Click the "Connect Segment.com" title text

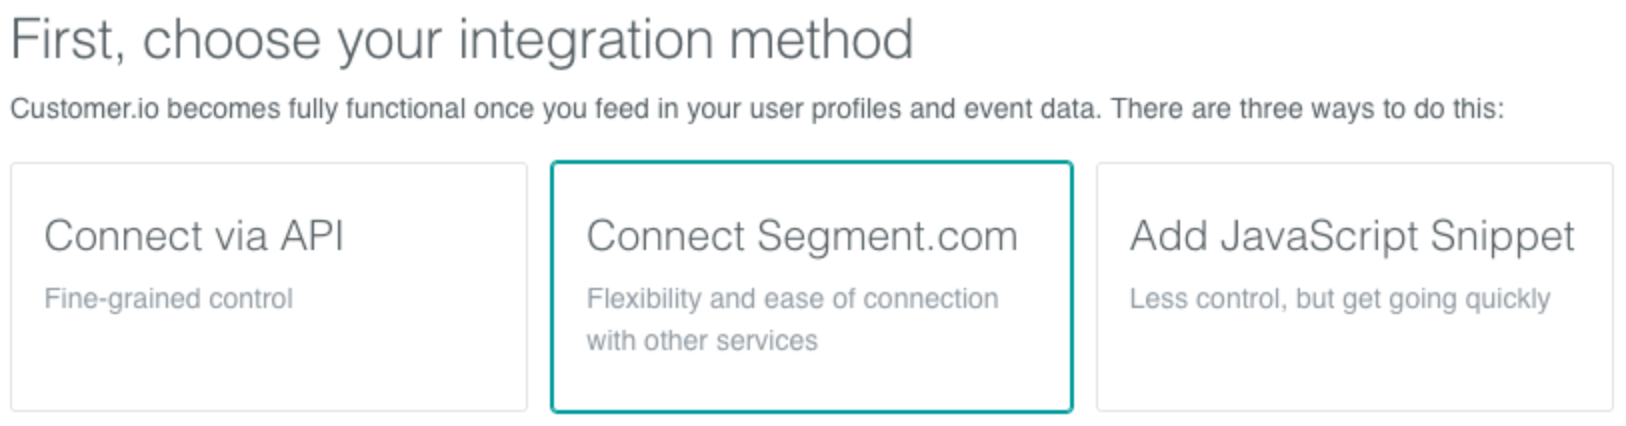point(802,237)
